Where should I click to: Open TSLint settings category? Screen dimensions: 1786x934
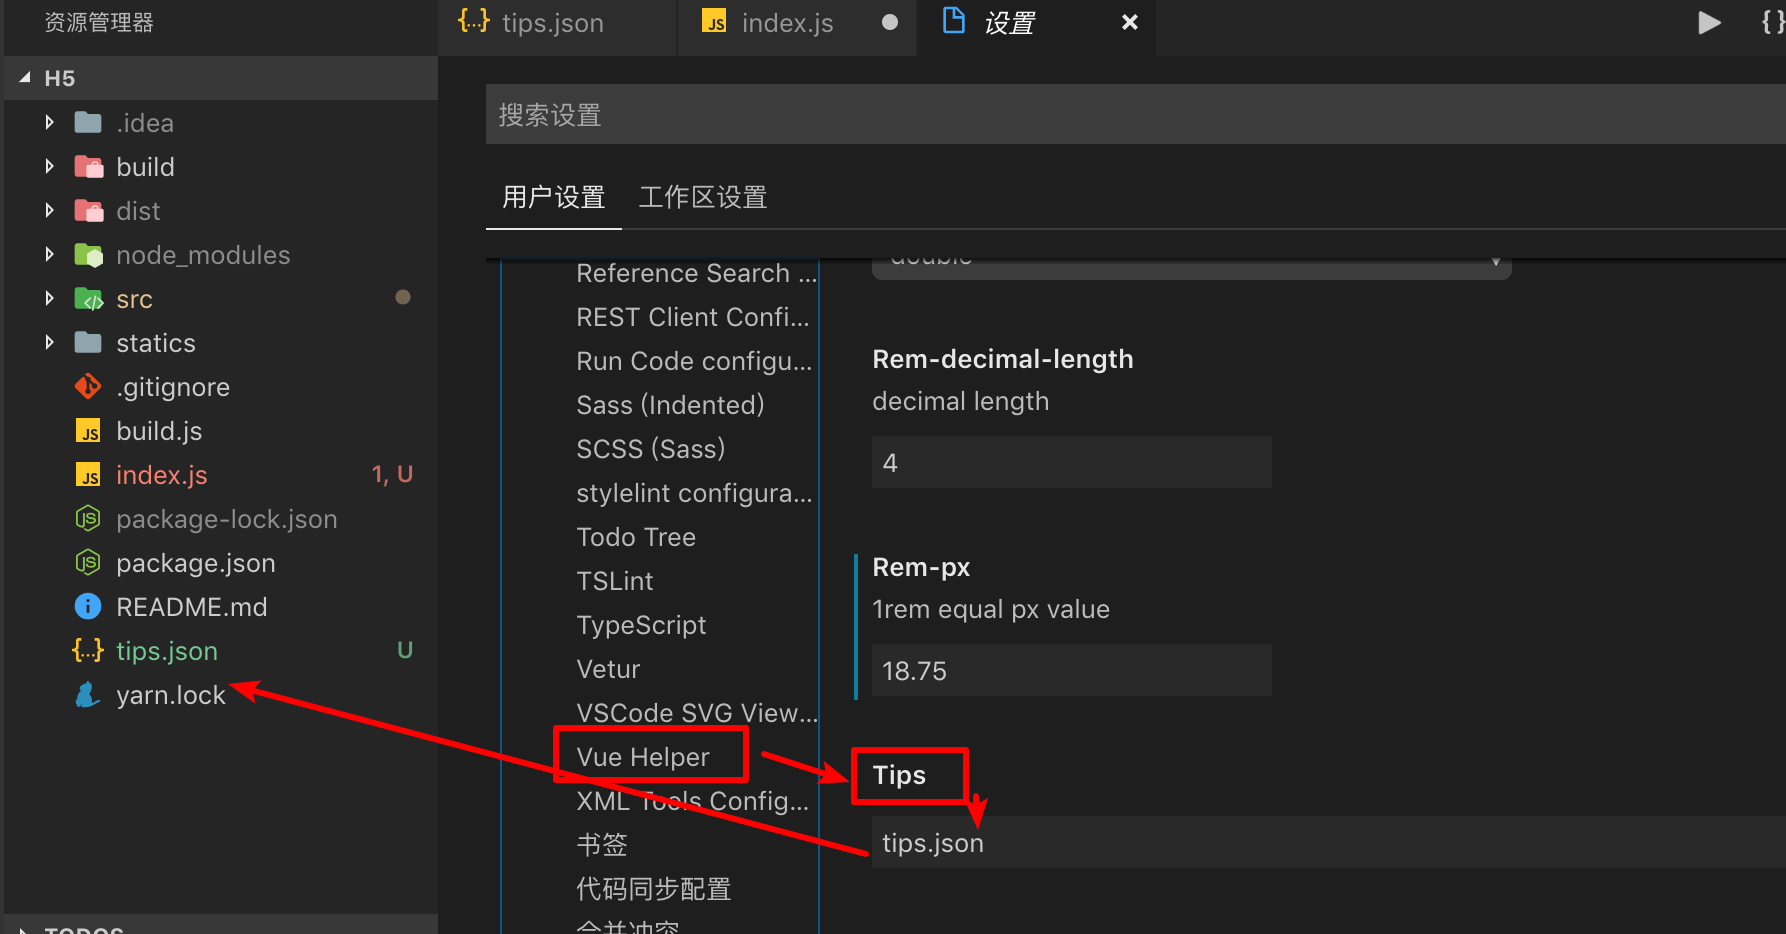[615, 581]
